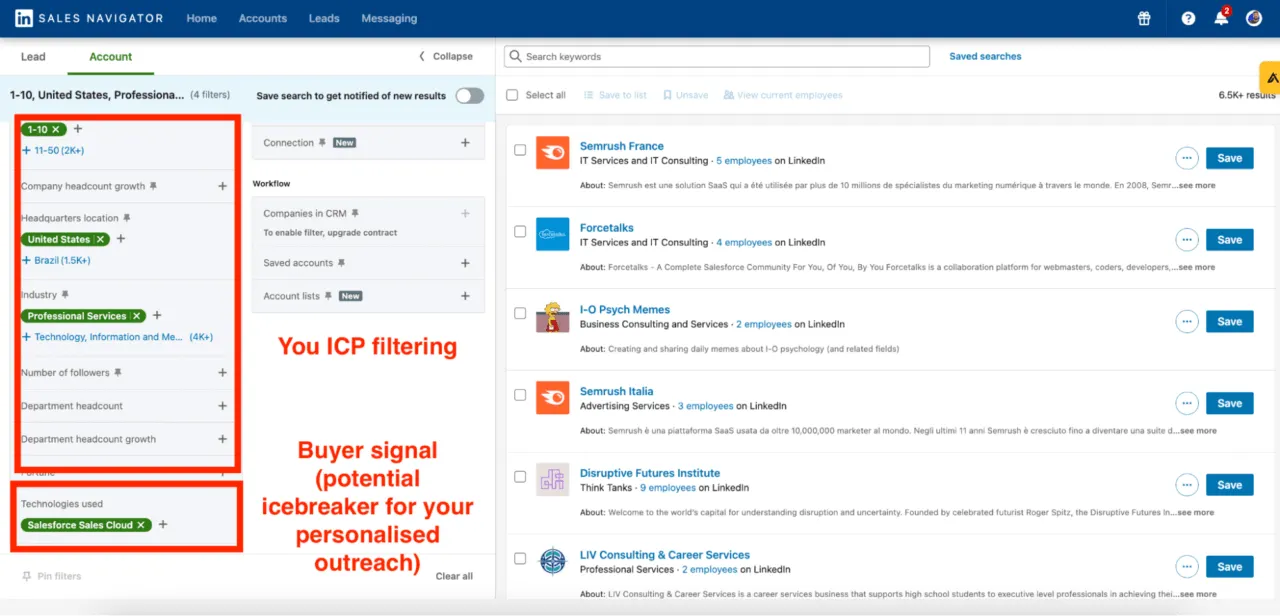Expand the Connection filter
Image resolution: width=1280 pixels, height=616 pixels.
click(465, 143)
